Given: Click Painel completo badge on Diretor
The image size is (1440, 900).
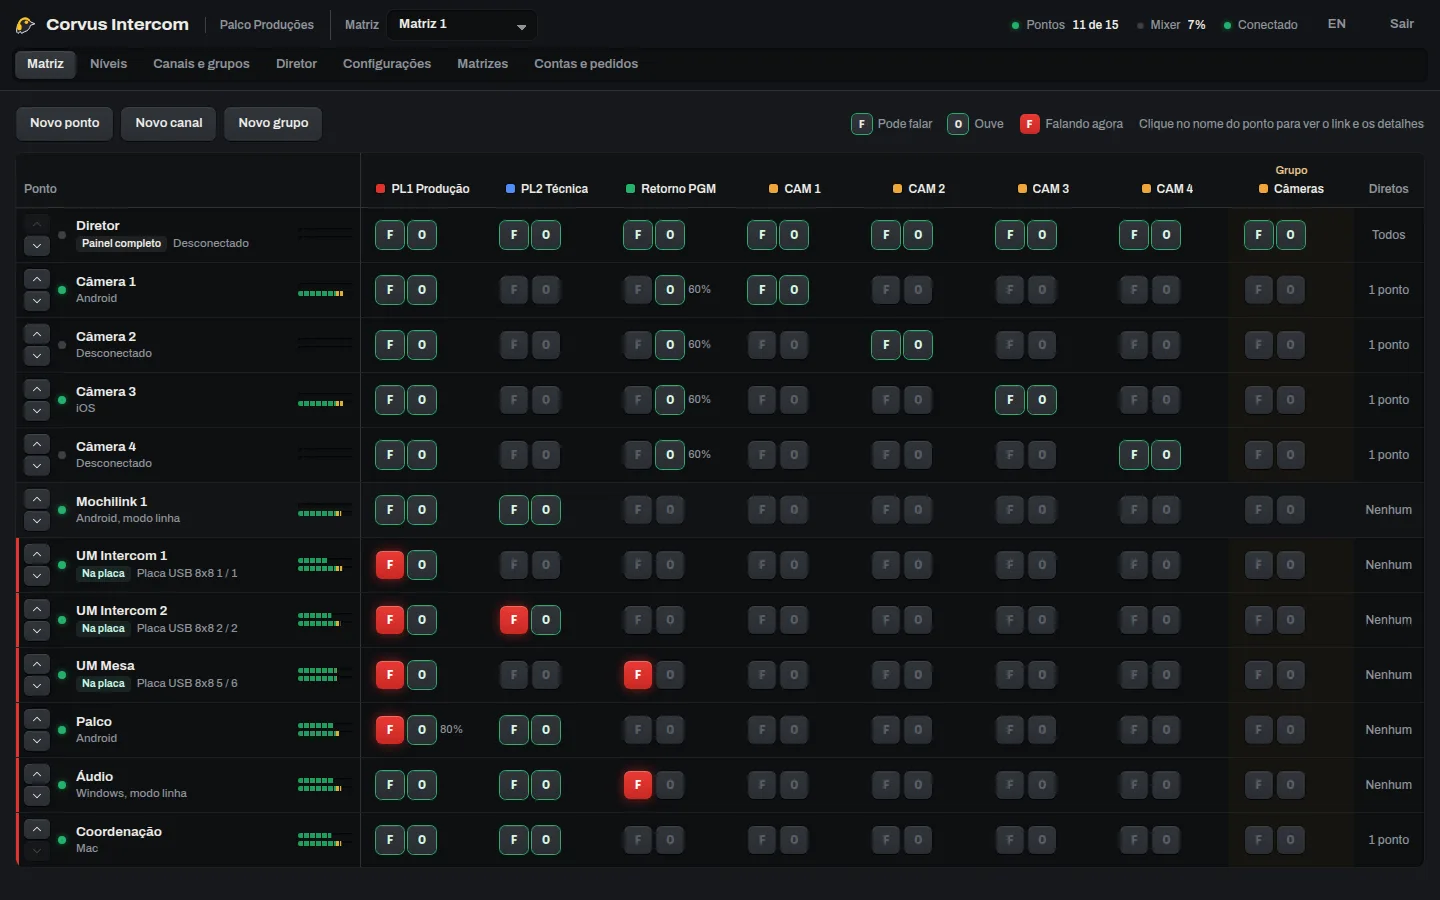Looking at the screenshot, I should [121, 244].
